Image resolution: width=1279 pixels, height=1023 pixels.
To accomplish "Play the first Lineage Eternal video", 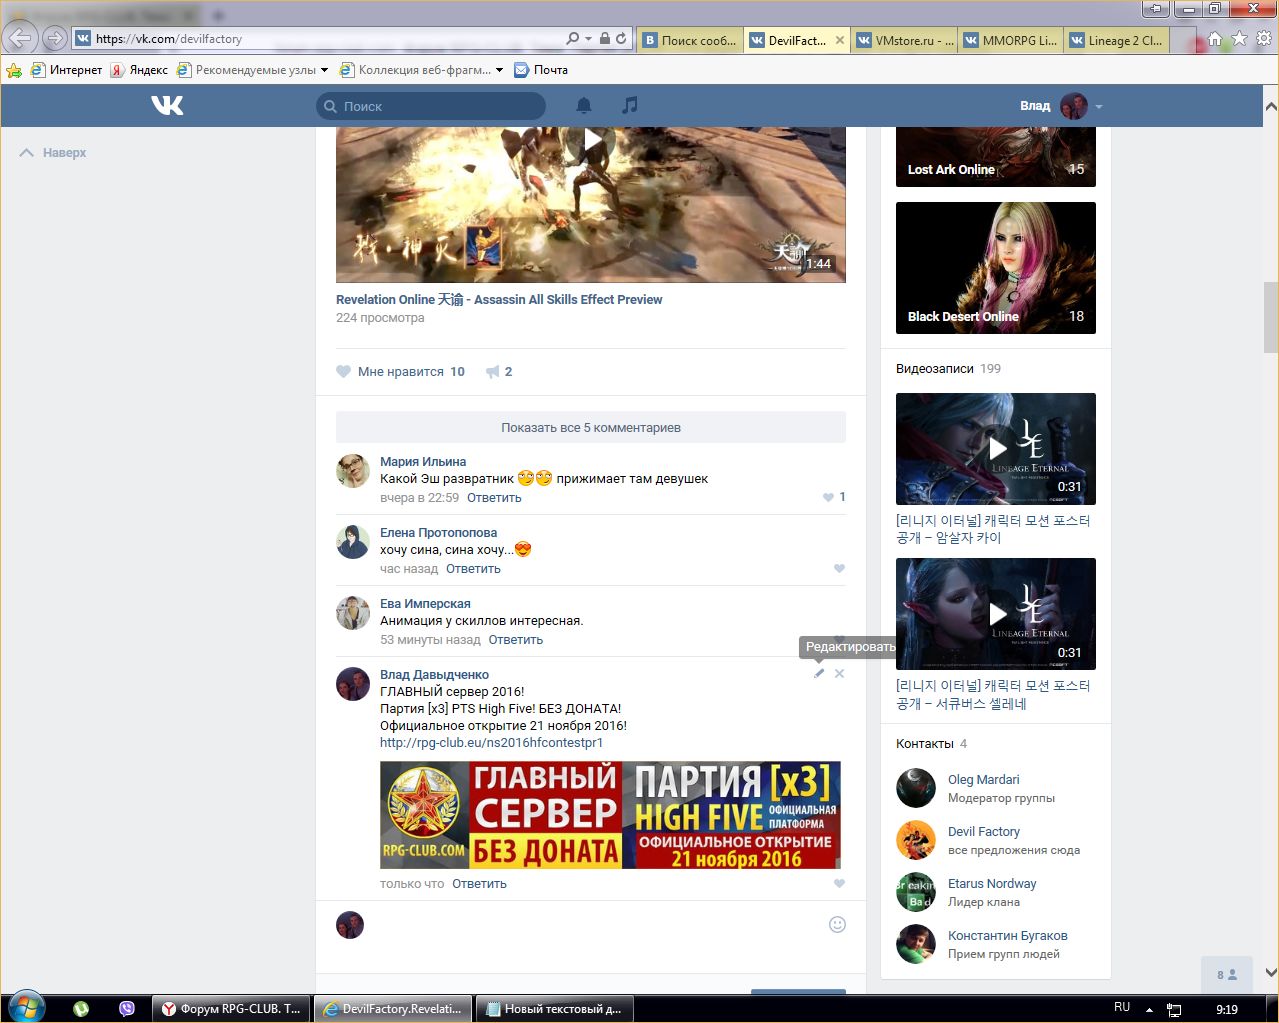I will [x=996, y=449].
